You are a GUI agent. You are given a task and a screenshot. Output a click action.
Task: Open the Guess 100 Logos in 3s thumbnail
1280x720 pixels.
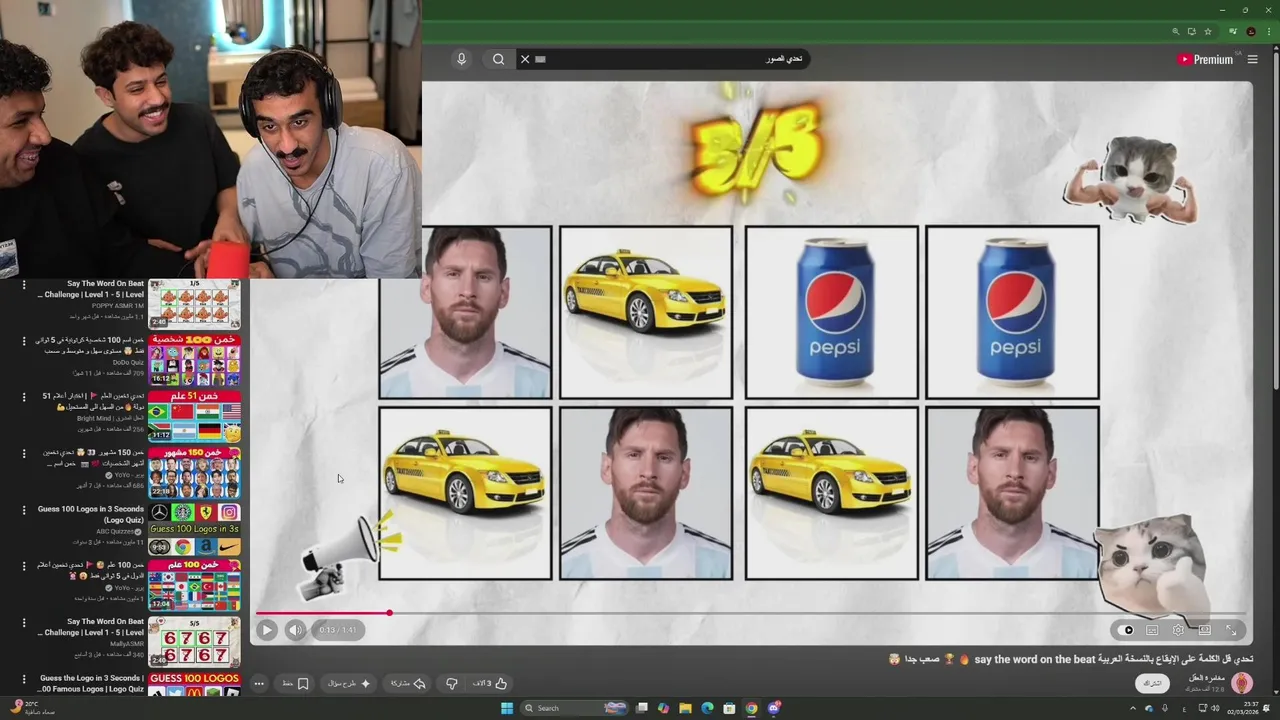tap(194, 529)
